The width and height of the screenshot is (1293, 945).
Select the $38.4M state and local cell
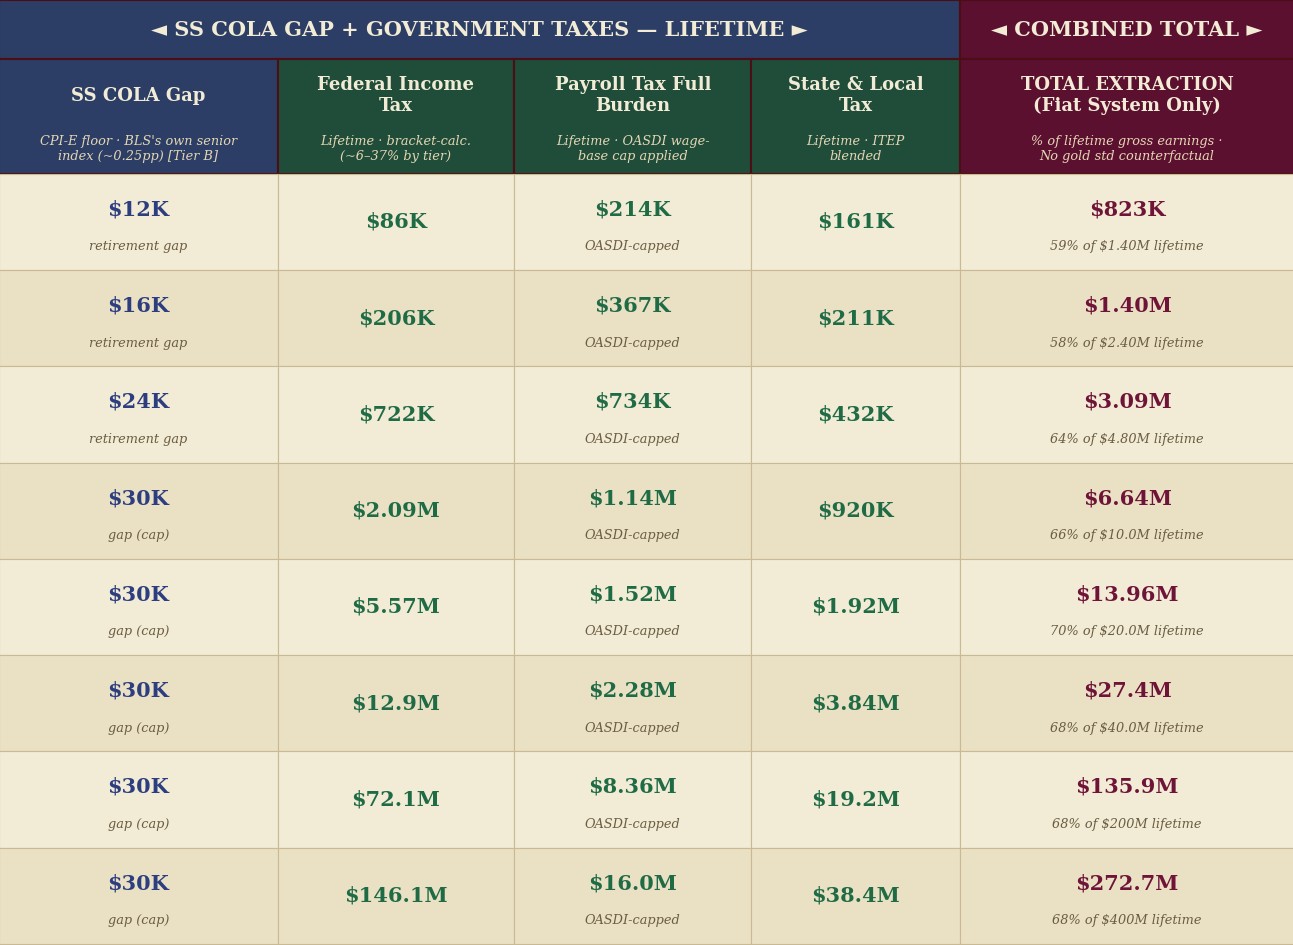tap(856, 897)
